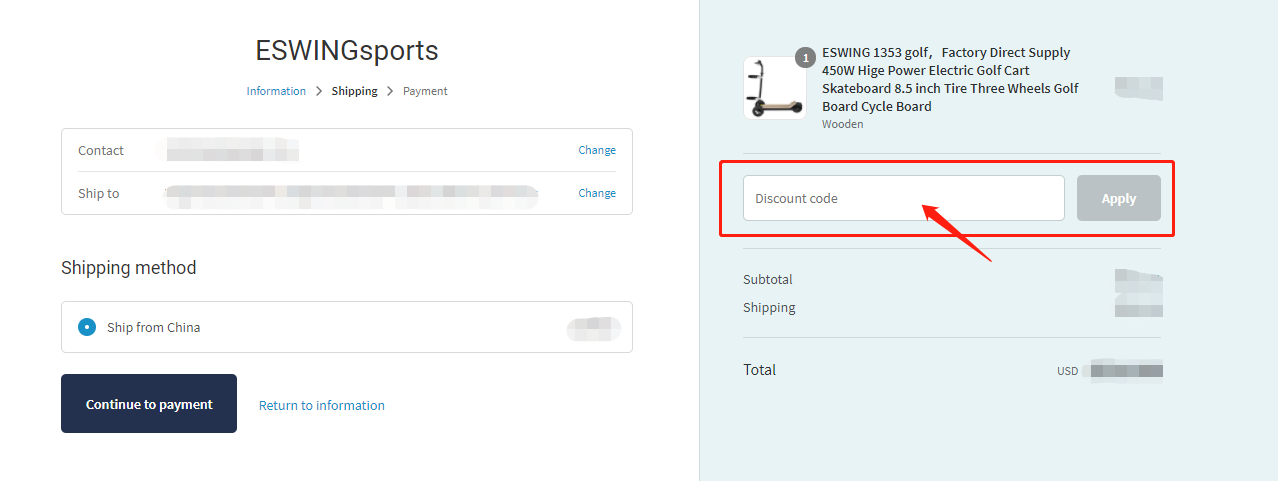Go to the Information breadcrumb step
The width and height of the screenshot is (1278, 481).
[276, 91]
